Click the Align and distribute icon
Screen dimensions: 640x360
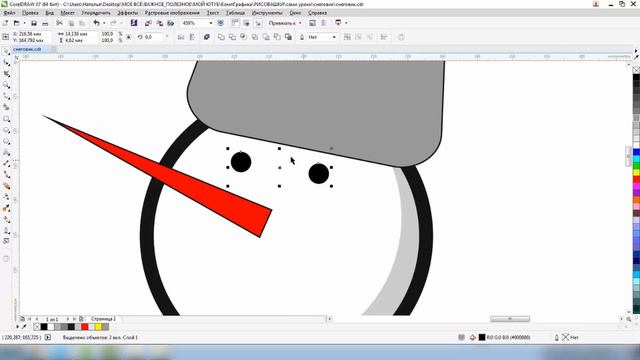[x=384, y=37]
